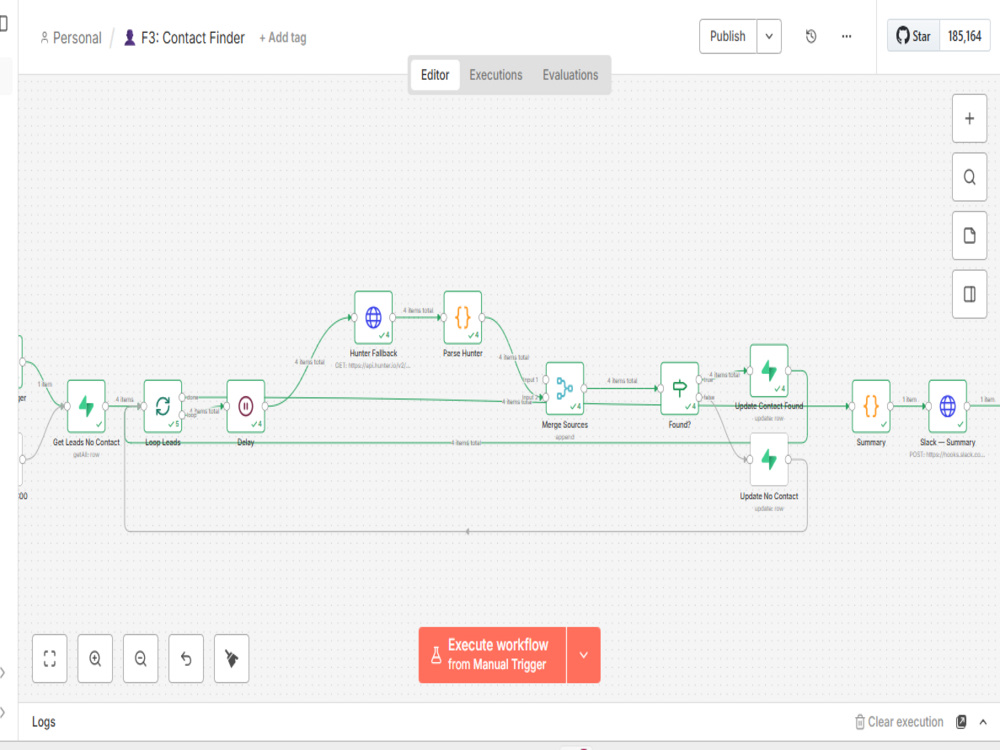Image resolution: width=1000 pixels, height=750 pixels.
Task: Expand the Publish options dropdown
Action: pos(769,36)
